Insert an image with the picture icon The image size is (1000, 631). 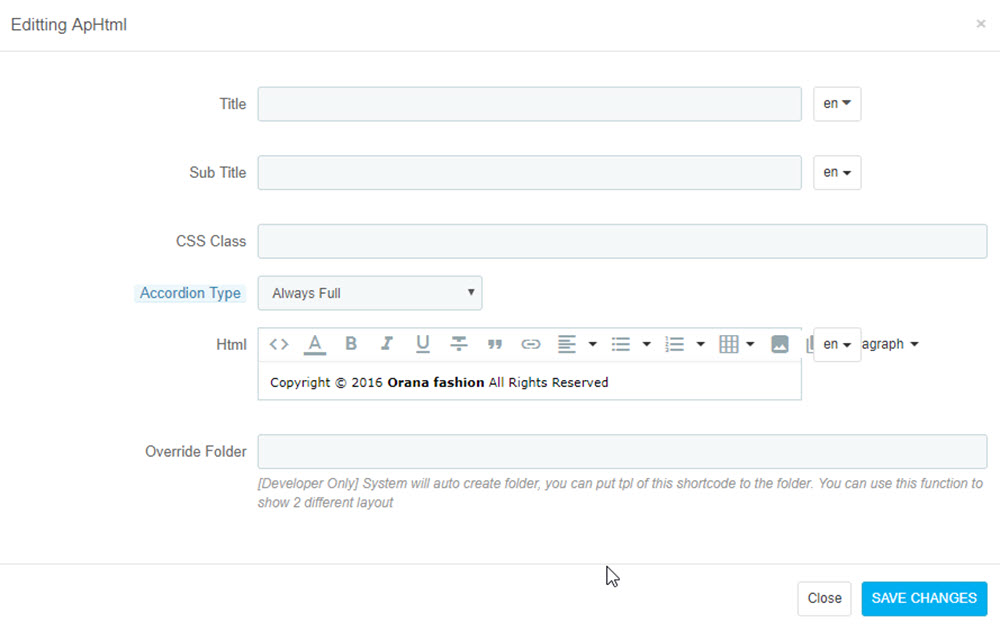tap(779, 344)
